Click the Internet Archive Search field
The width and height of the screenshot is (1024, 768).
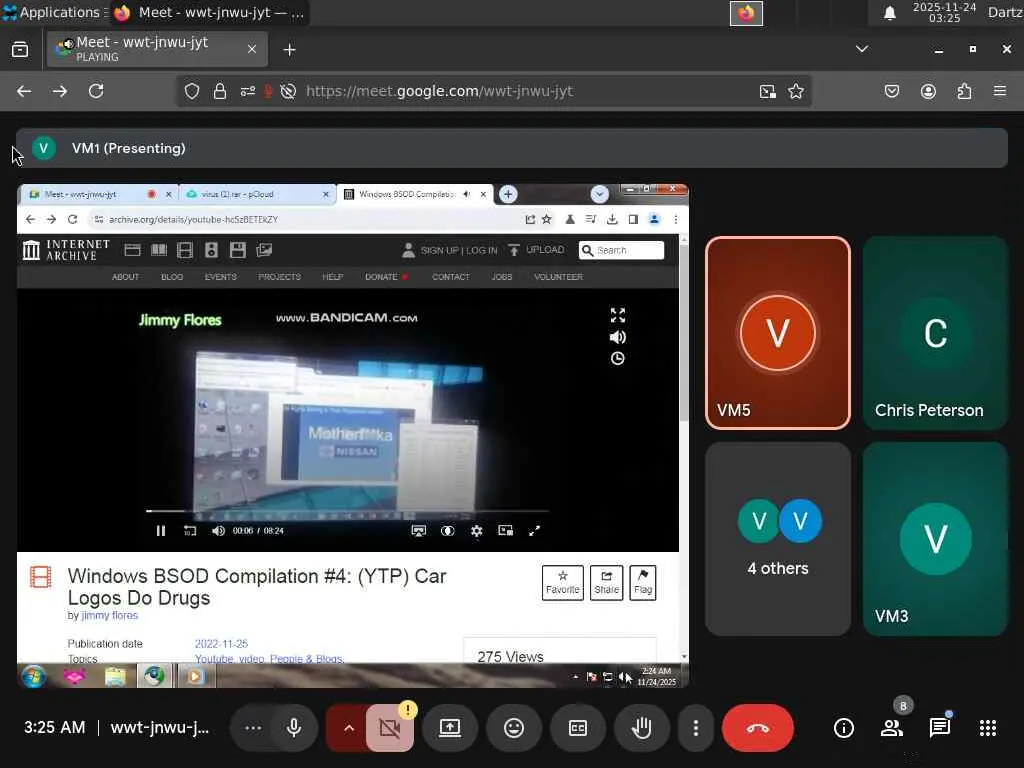[622, 250]
